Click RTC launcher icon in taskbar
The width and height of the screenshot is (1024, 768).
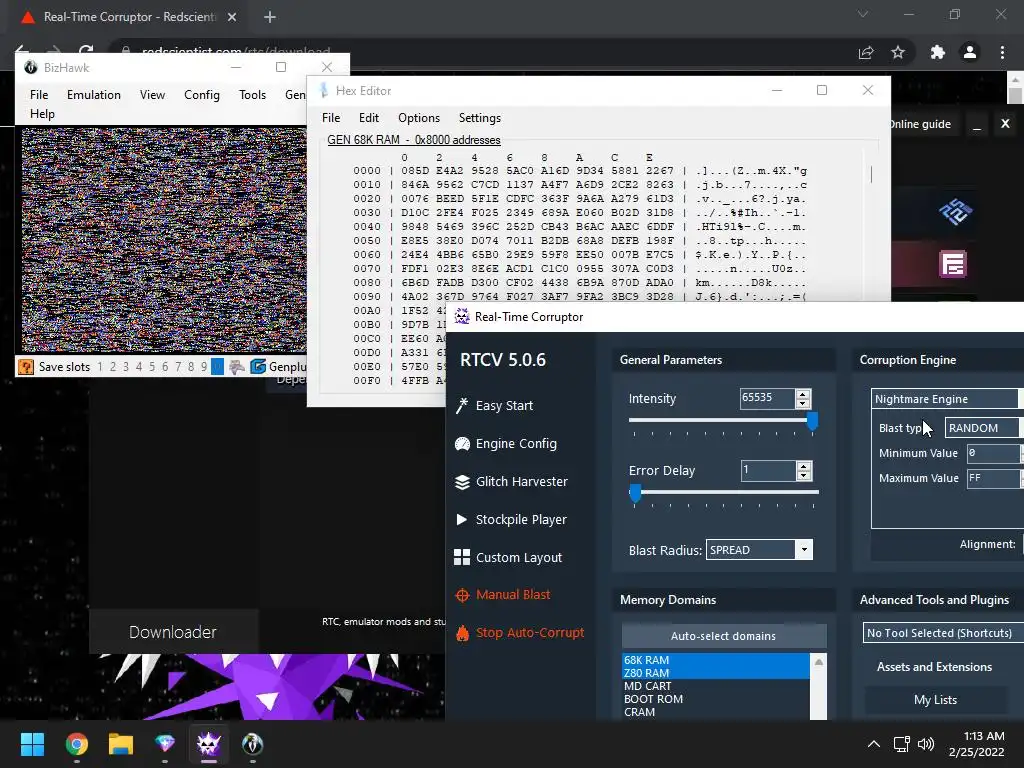point(209,744)
